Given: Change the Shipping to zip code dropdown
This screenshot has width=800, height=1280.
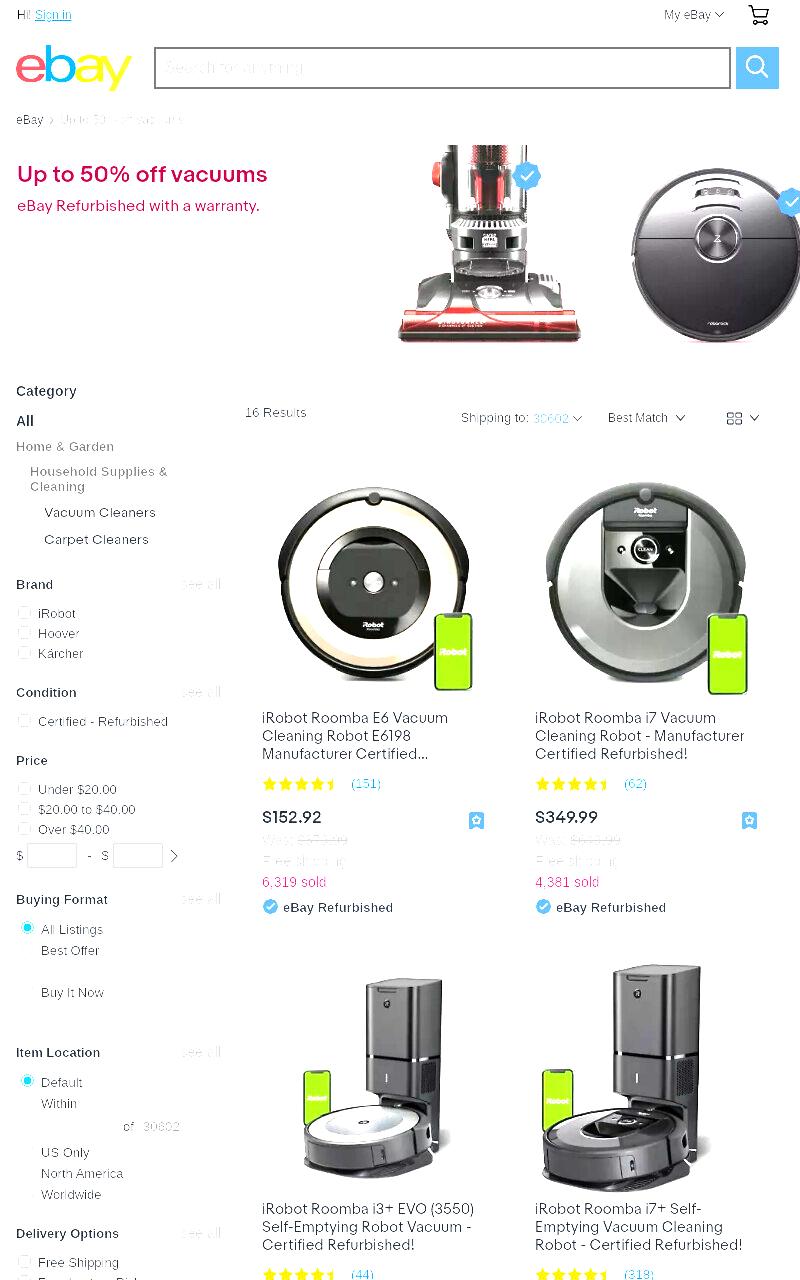Looking at the screenshot, I should pos(557,418).
